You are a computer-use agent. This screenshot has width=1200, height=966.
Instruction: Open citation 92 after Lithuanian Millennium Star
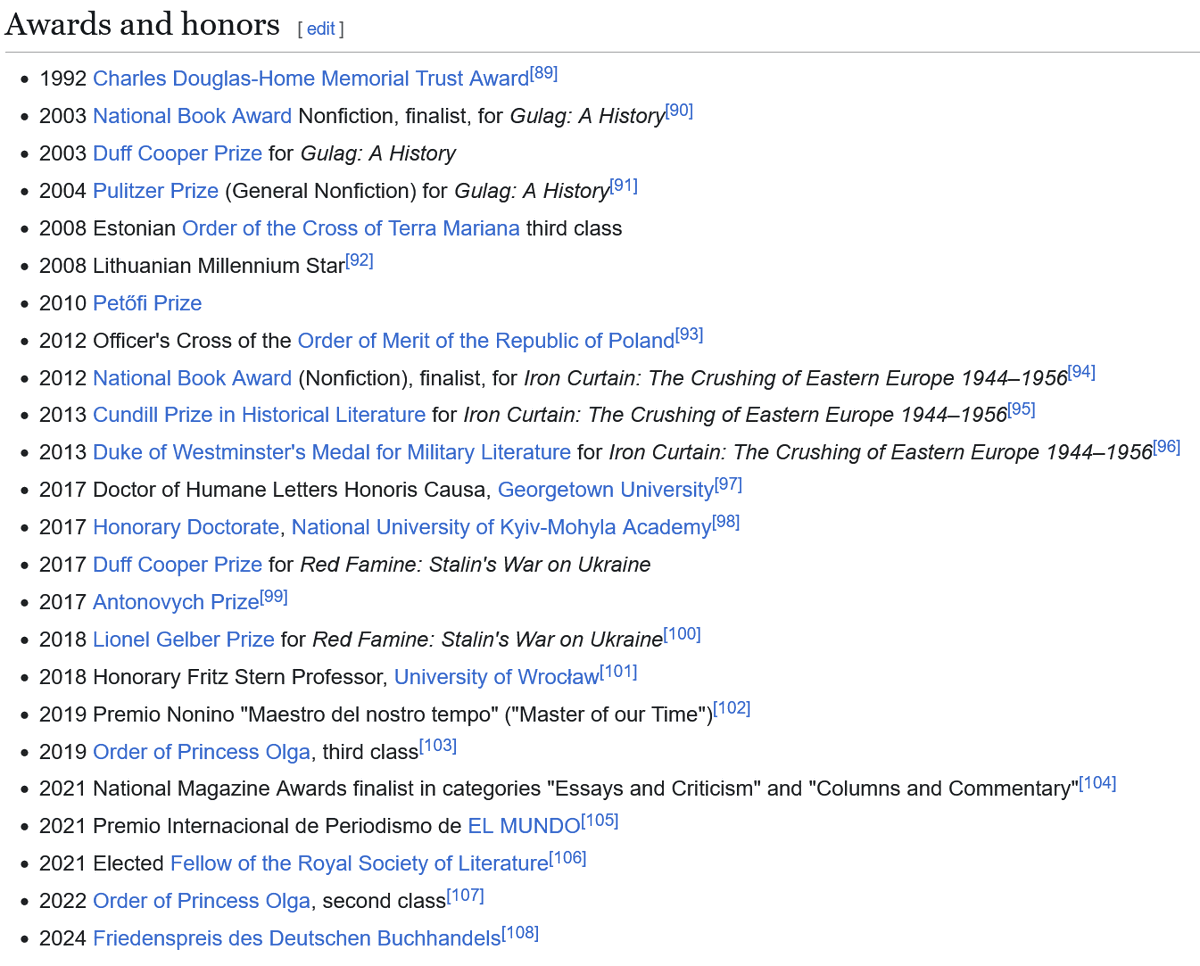[x=360, y=260]
